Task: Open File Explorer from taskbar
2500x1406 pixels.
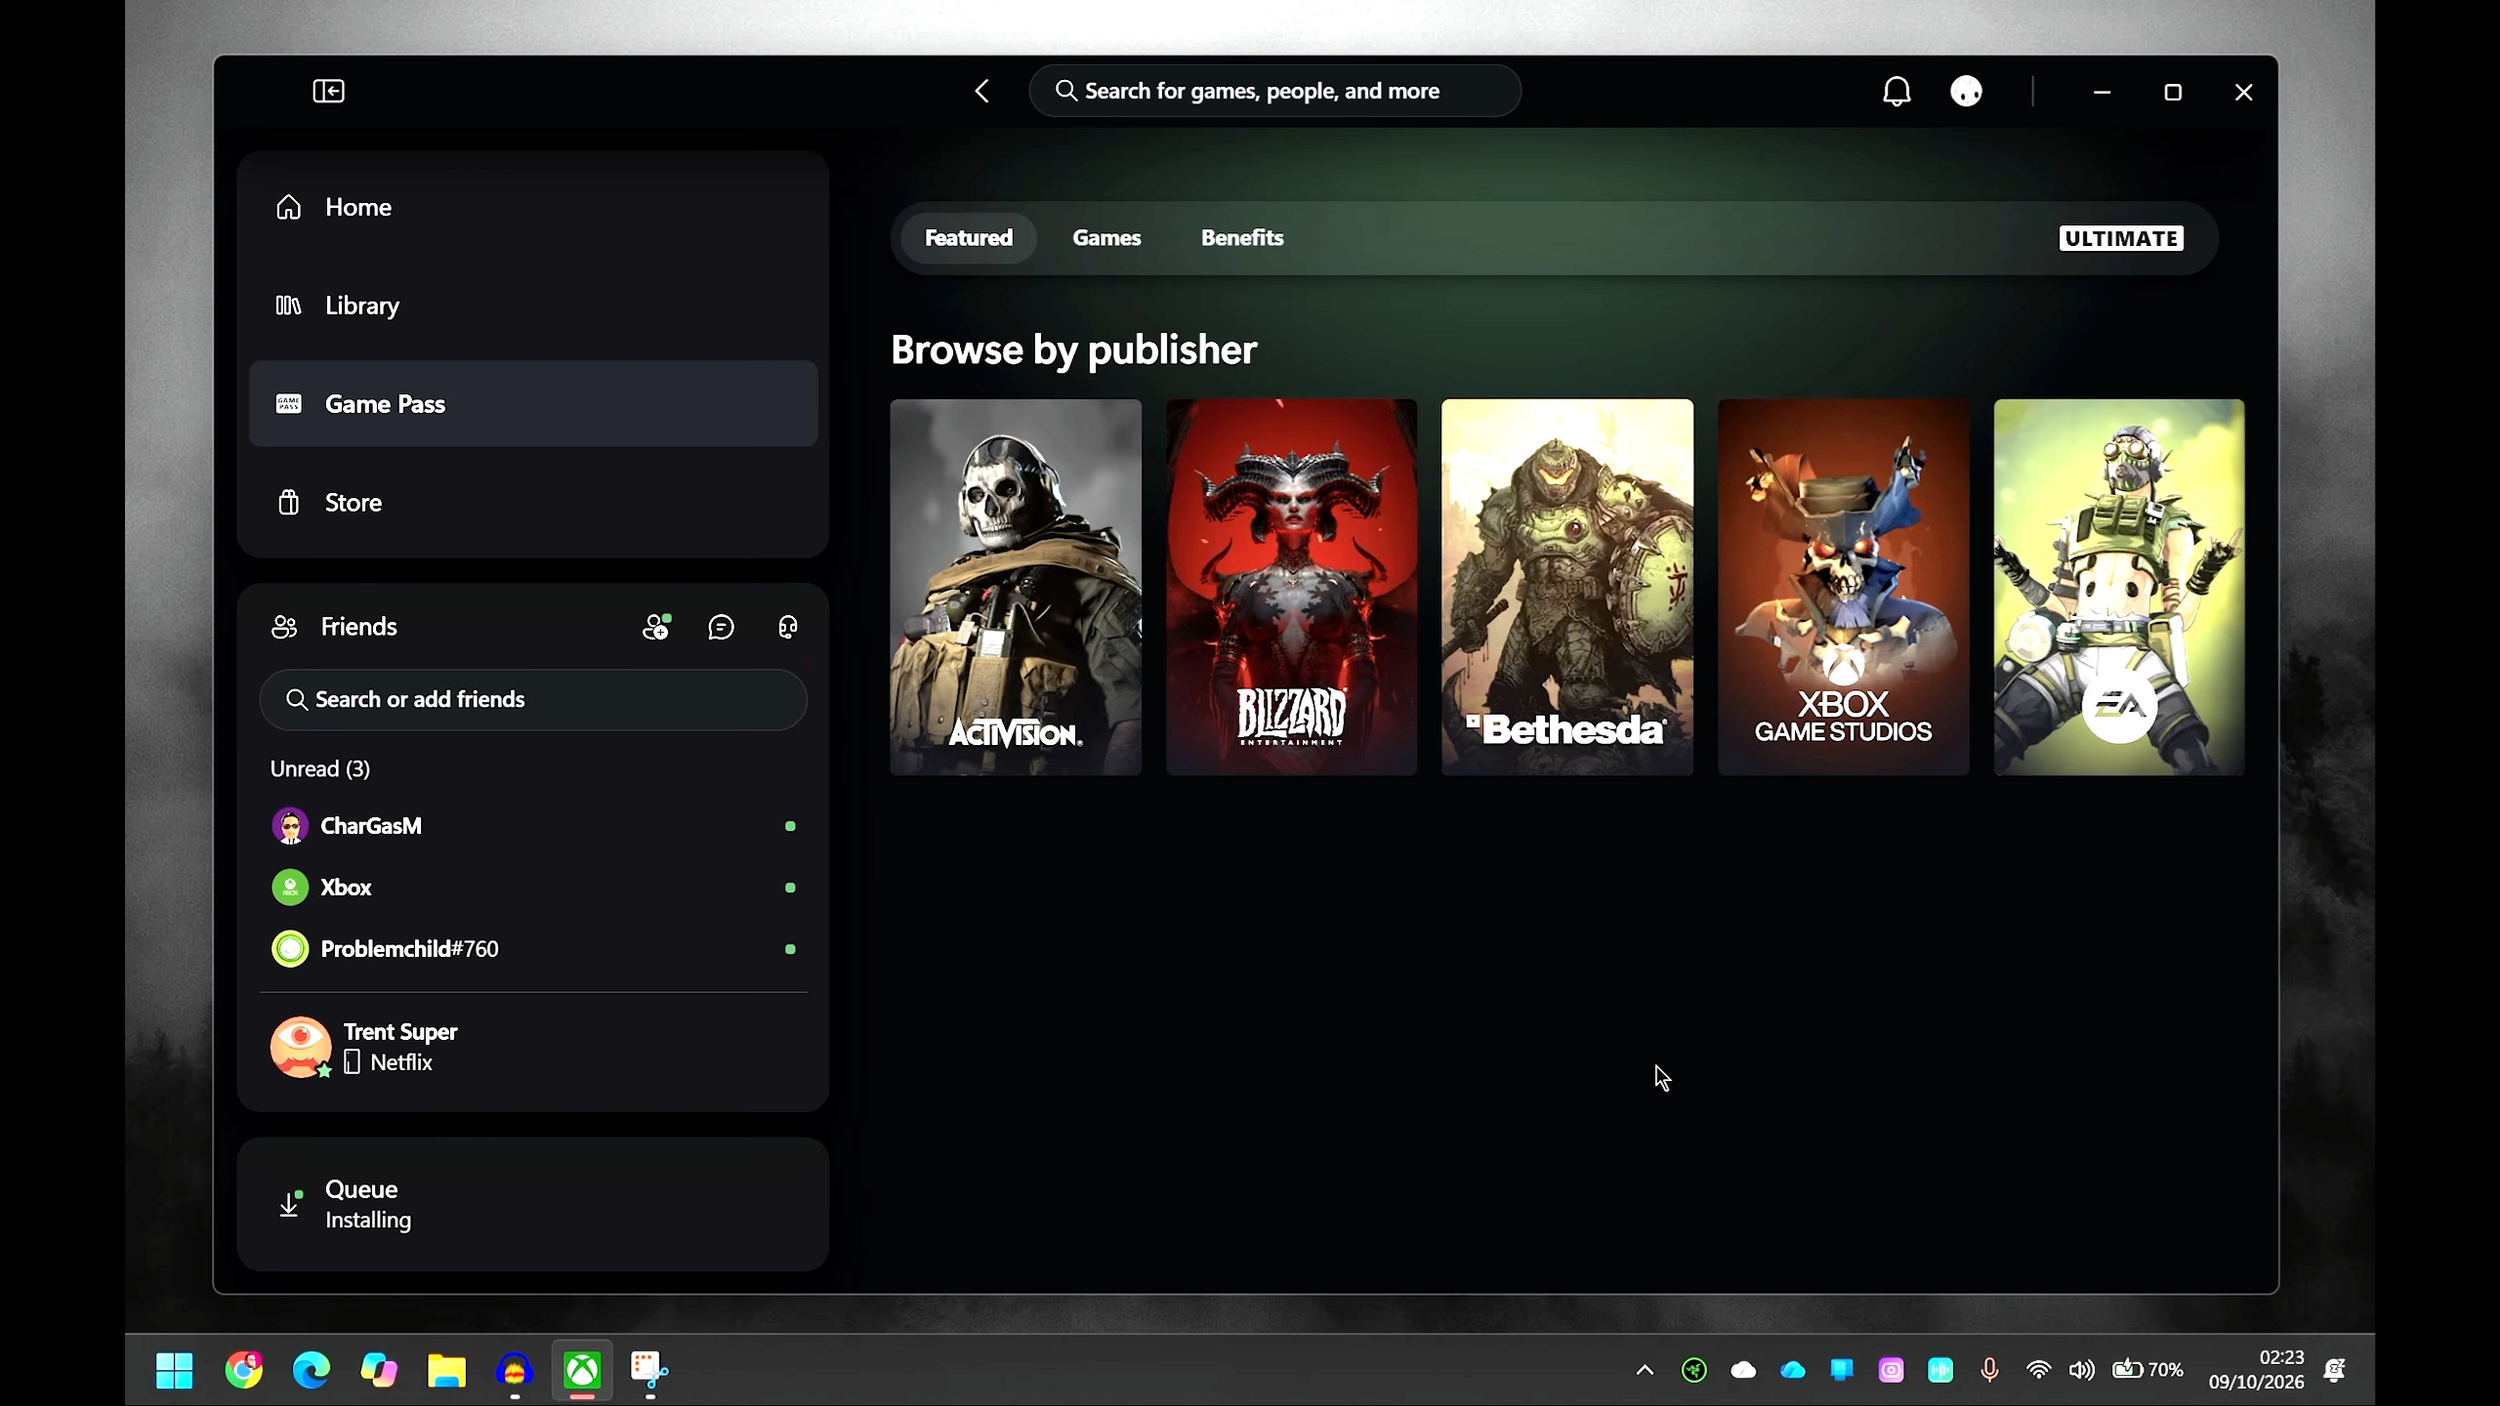Action: 447,1370
